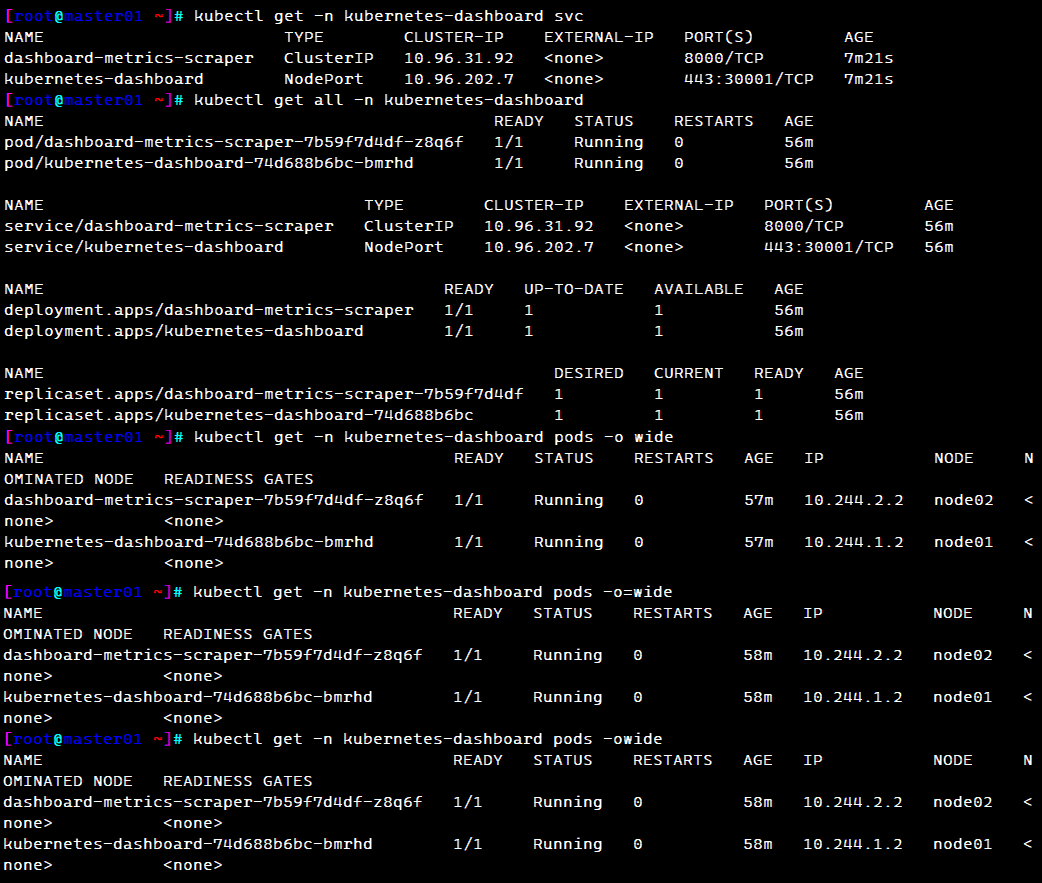Click 'replicaset.apps/kubernetes-dashboard-74d688b6bc' name
This screenshot has width=1042, height=883.
coord(239,415)
